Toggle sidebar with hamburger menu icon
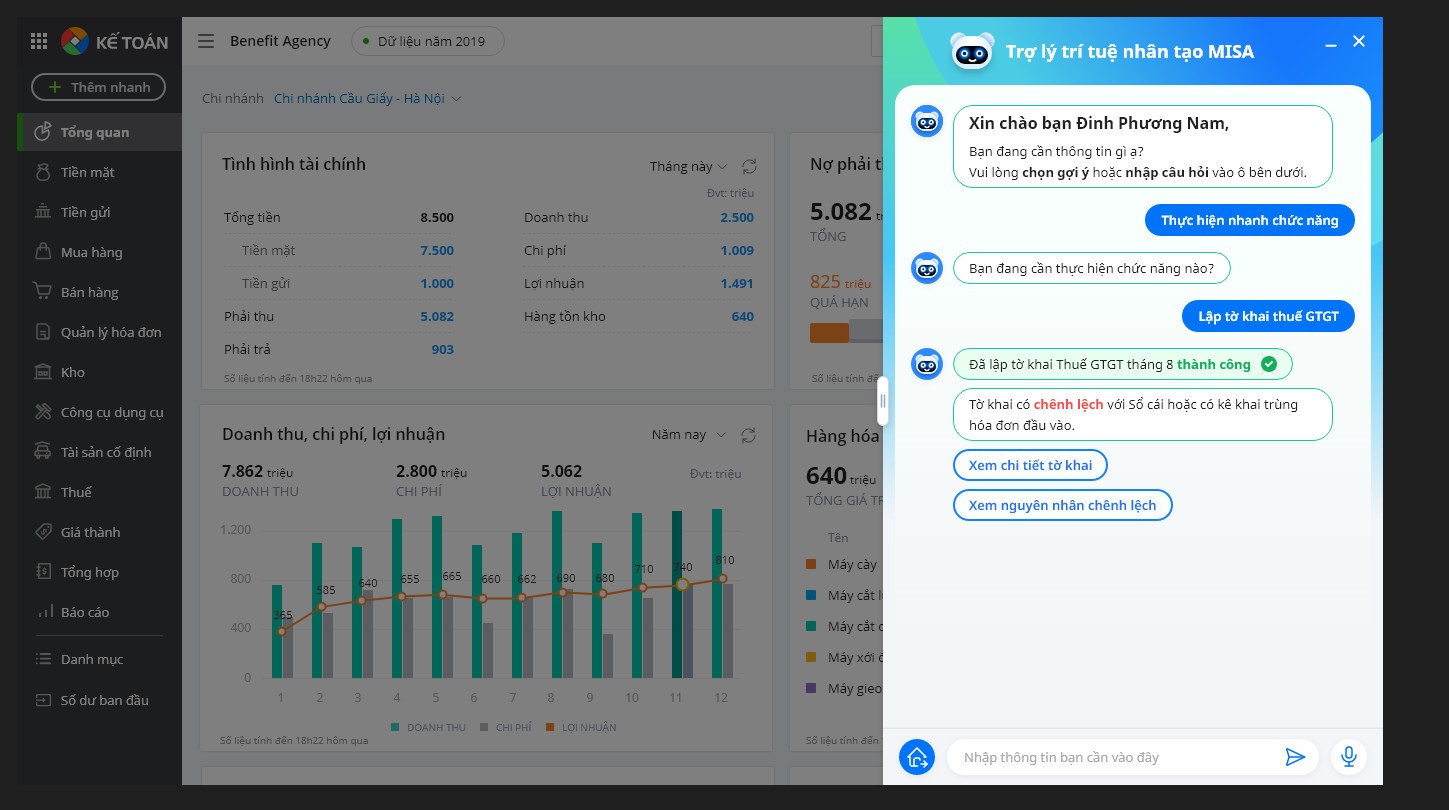1449x810 pixels. pyautogui.click(x=206, y=41)
